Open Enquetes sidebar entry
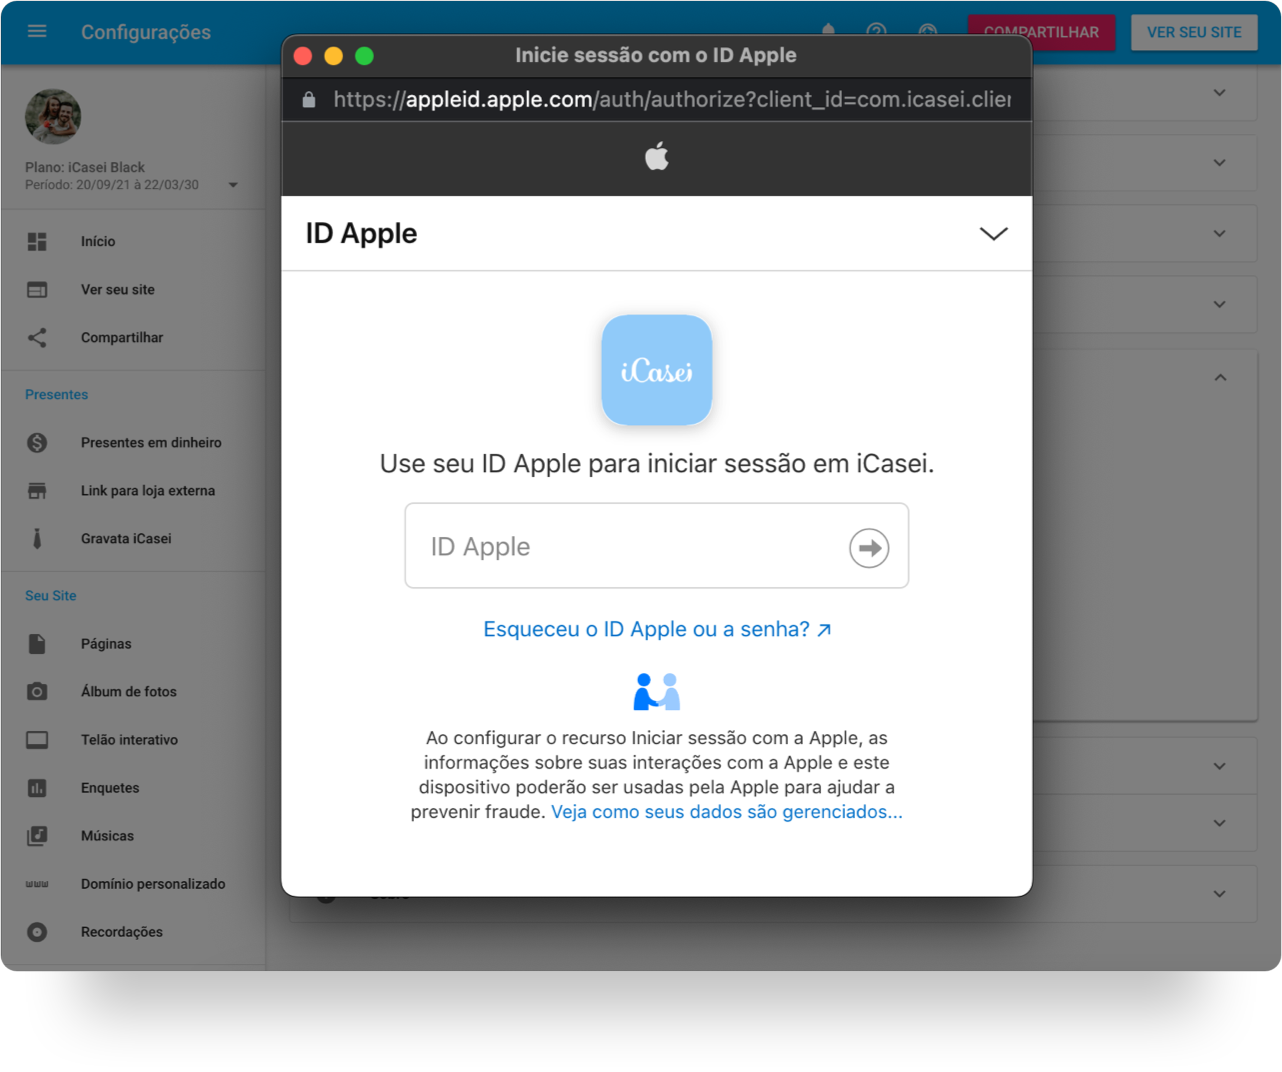This screenshot has width=1282, height=1072. pyautogui.click(x=110, y=788)
